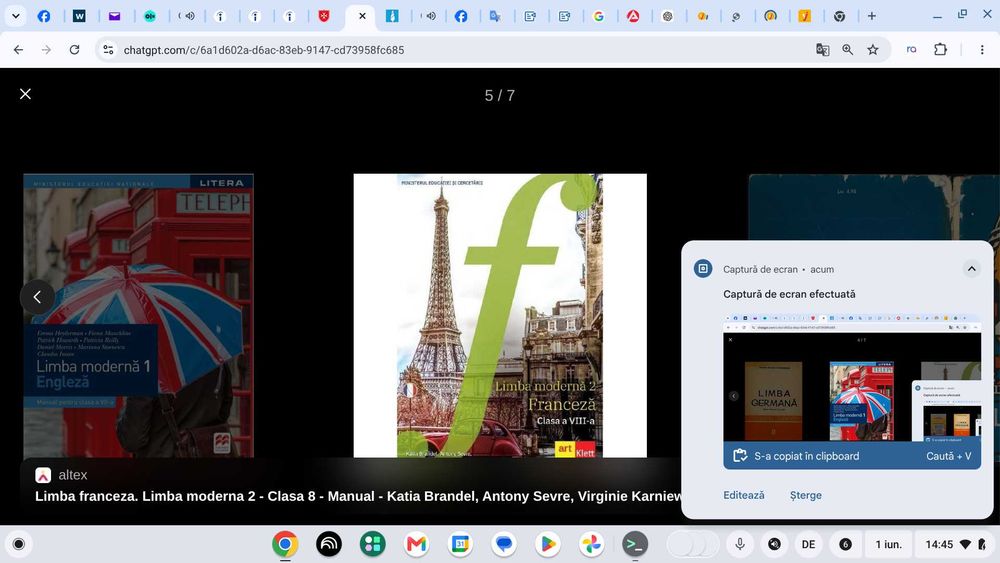
Task: Collapse the Captură de ecran notification
Action: (971, 269)
